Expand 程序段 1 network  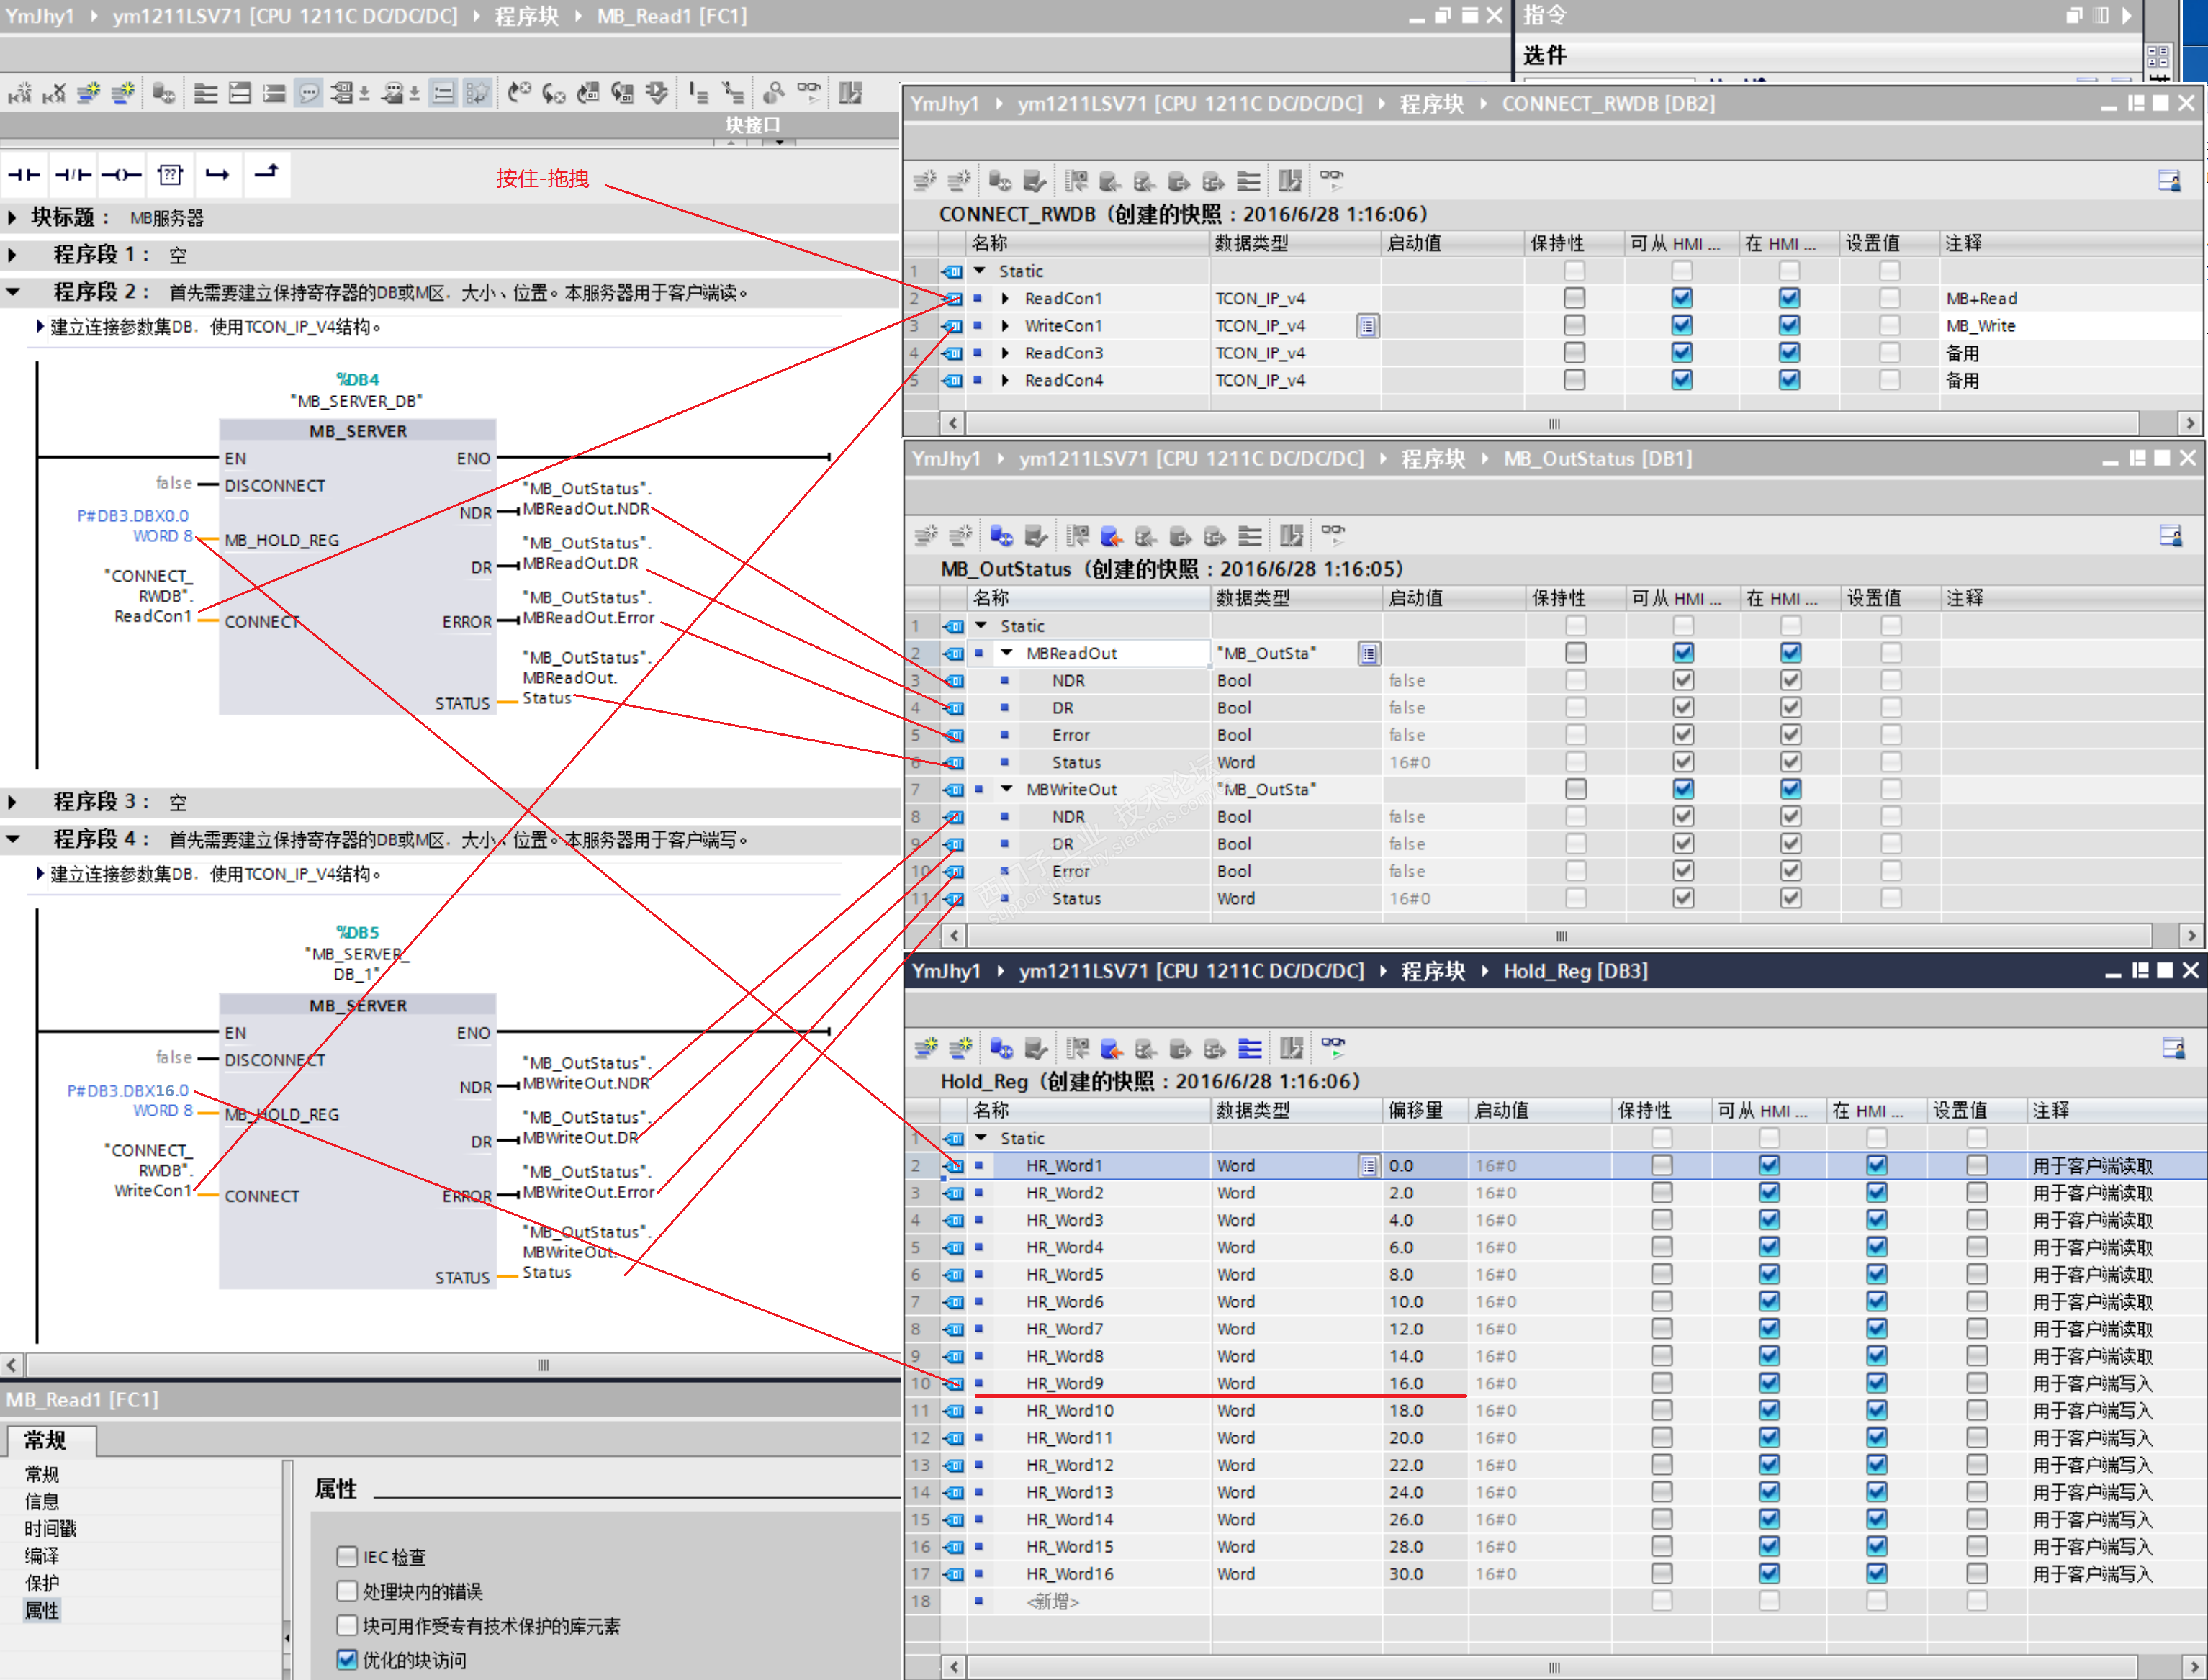tap(12, 255)
